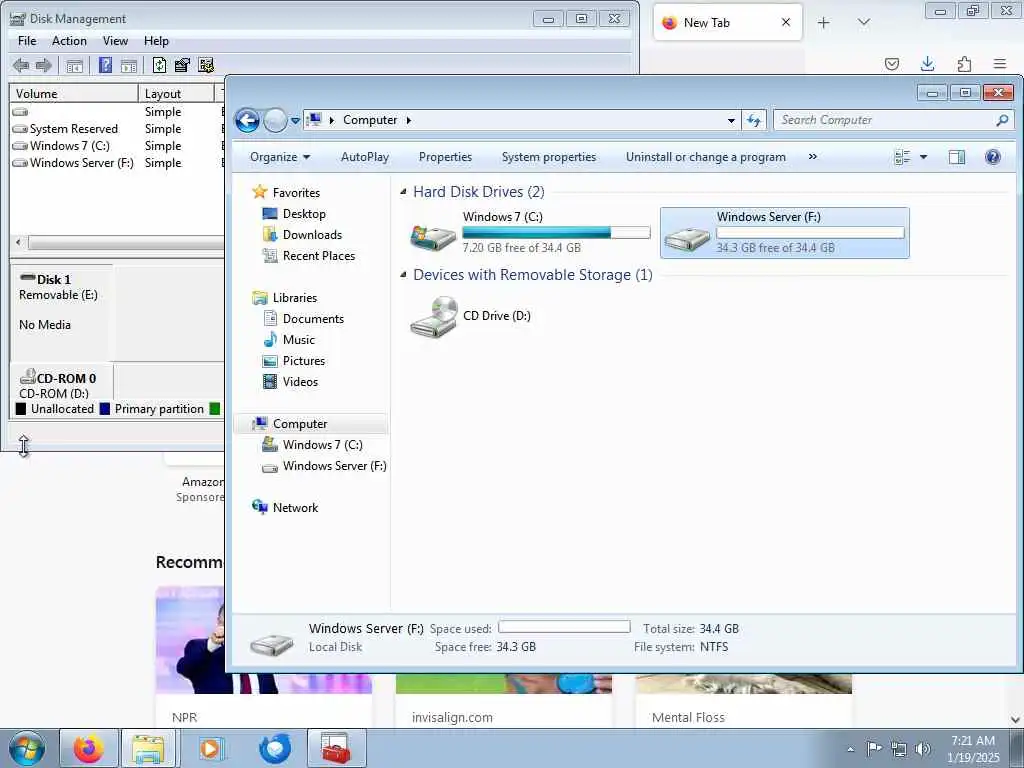Viewport: 1024px width, 768px height.
Task: Open the address bar history dropdown
Action: (731, 120)
